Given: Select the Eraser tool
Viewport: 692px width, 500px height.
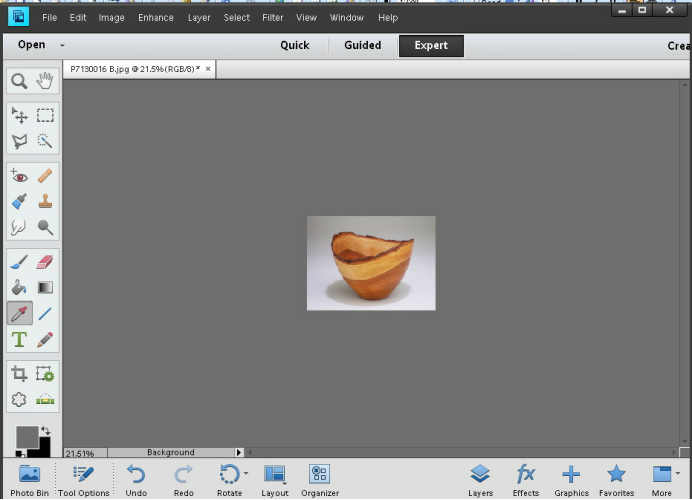Looking at the screenshot, I should pyautogui.click(x=45, y=262).
